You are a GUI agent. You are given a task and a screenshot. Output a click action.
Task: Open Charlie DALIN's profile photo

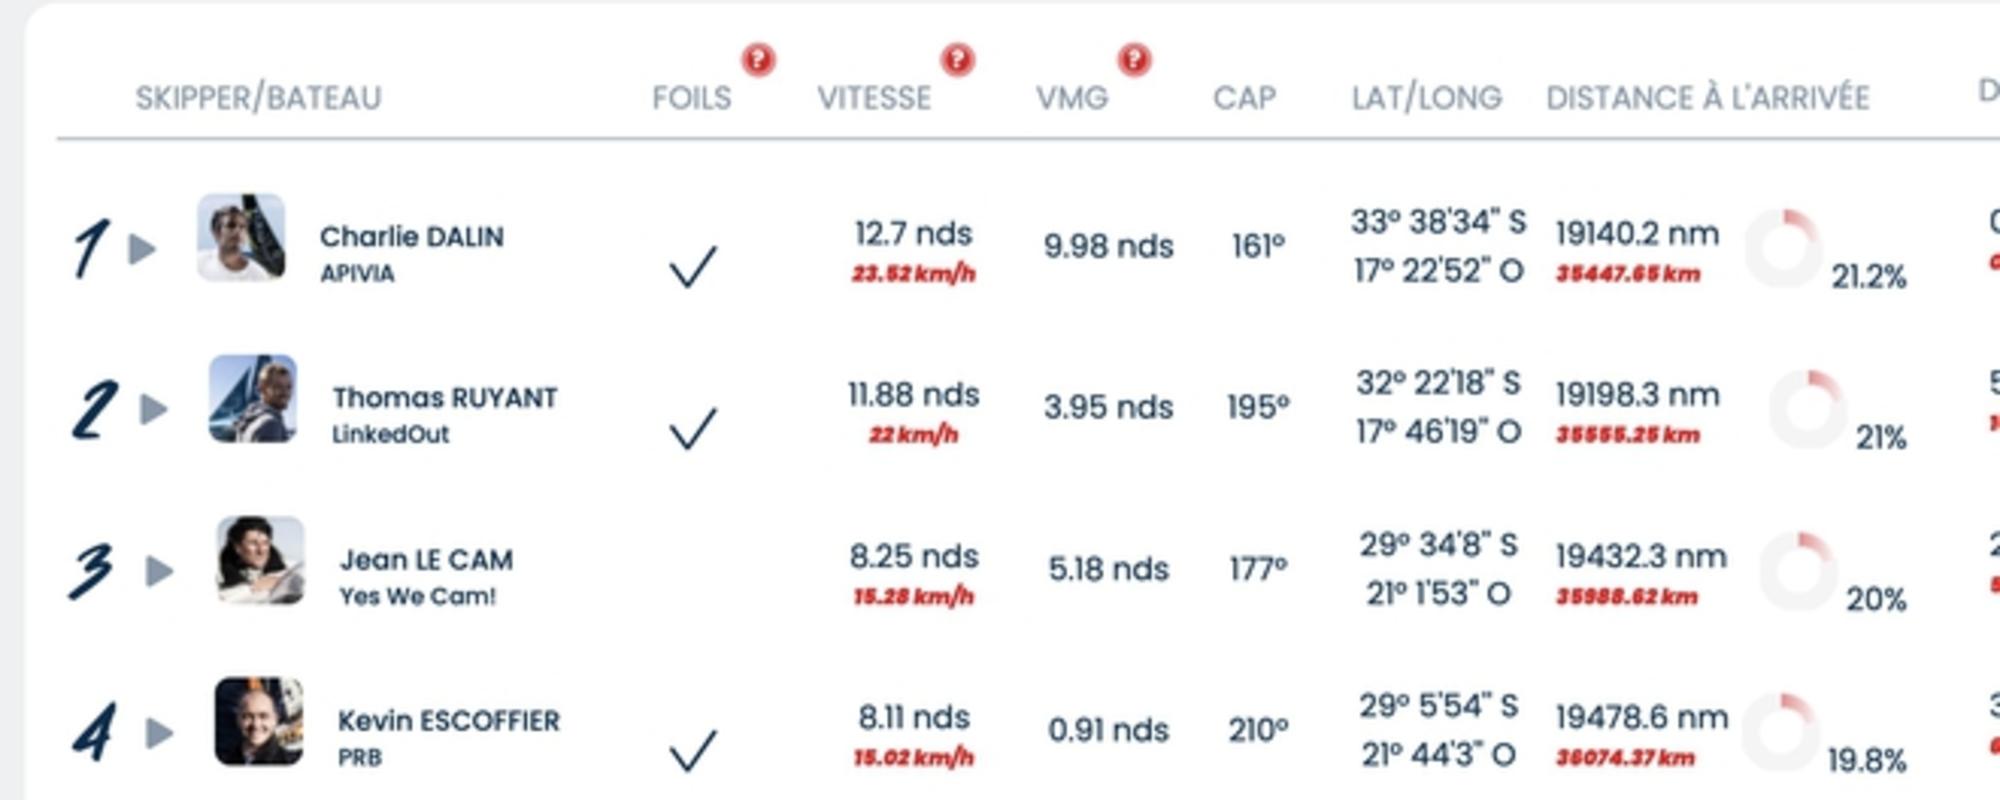(241, 238)
